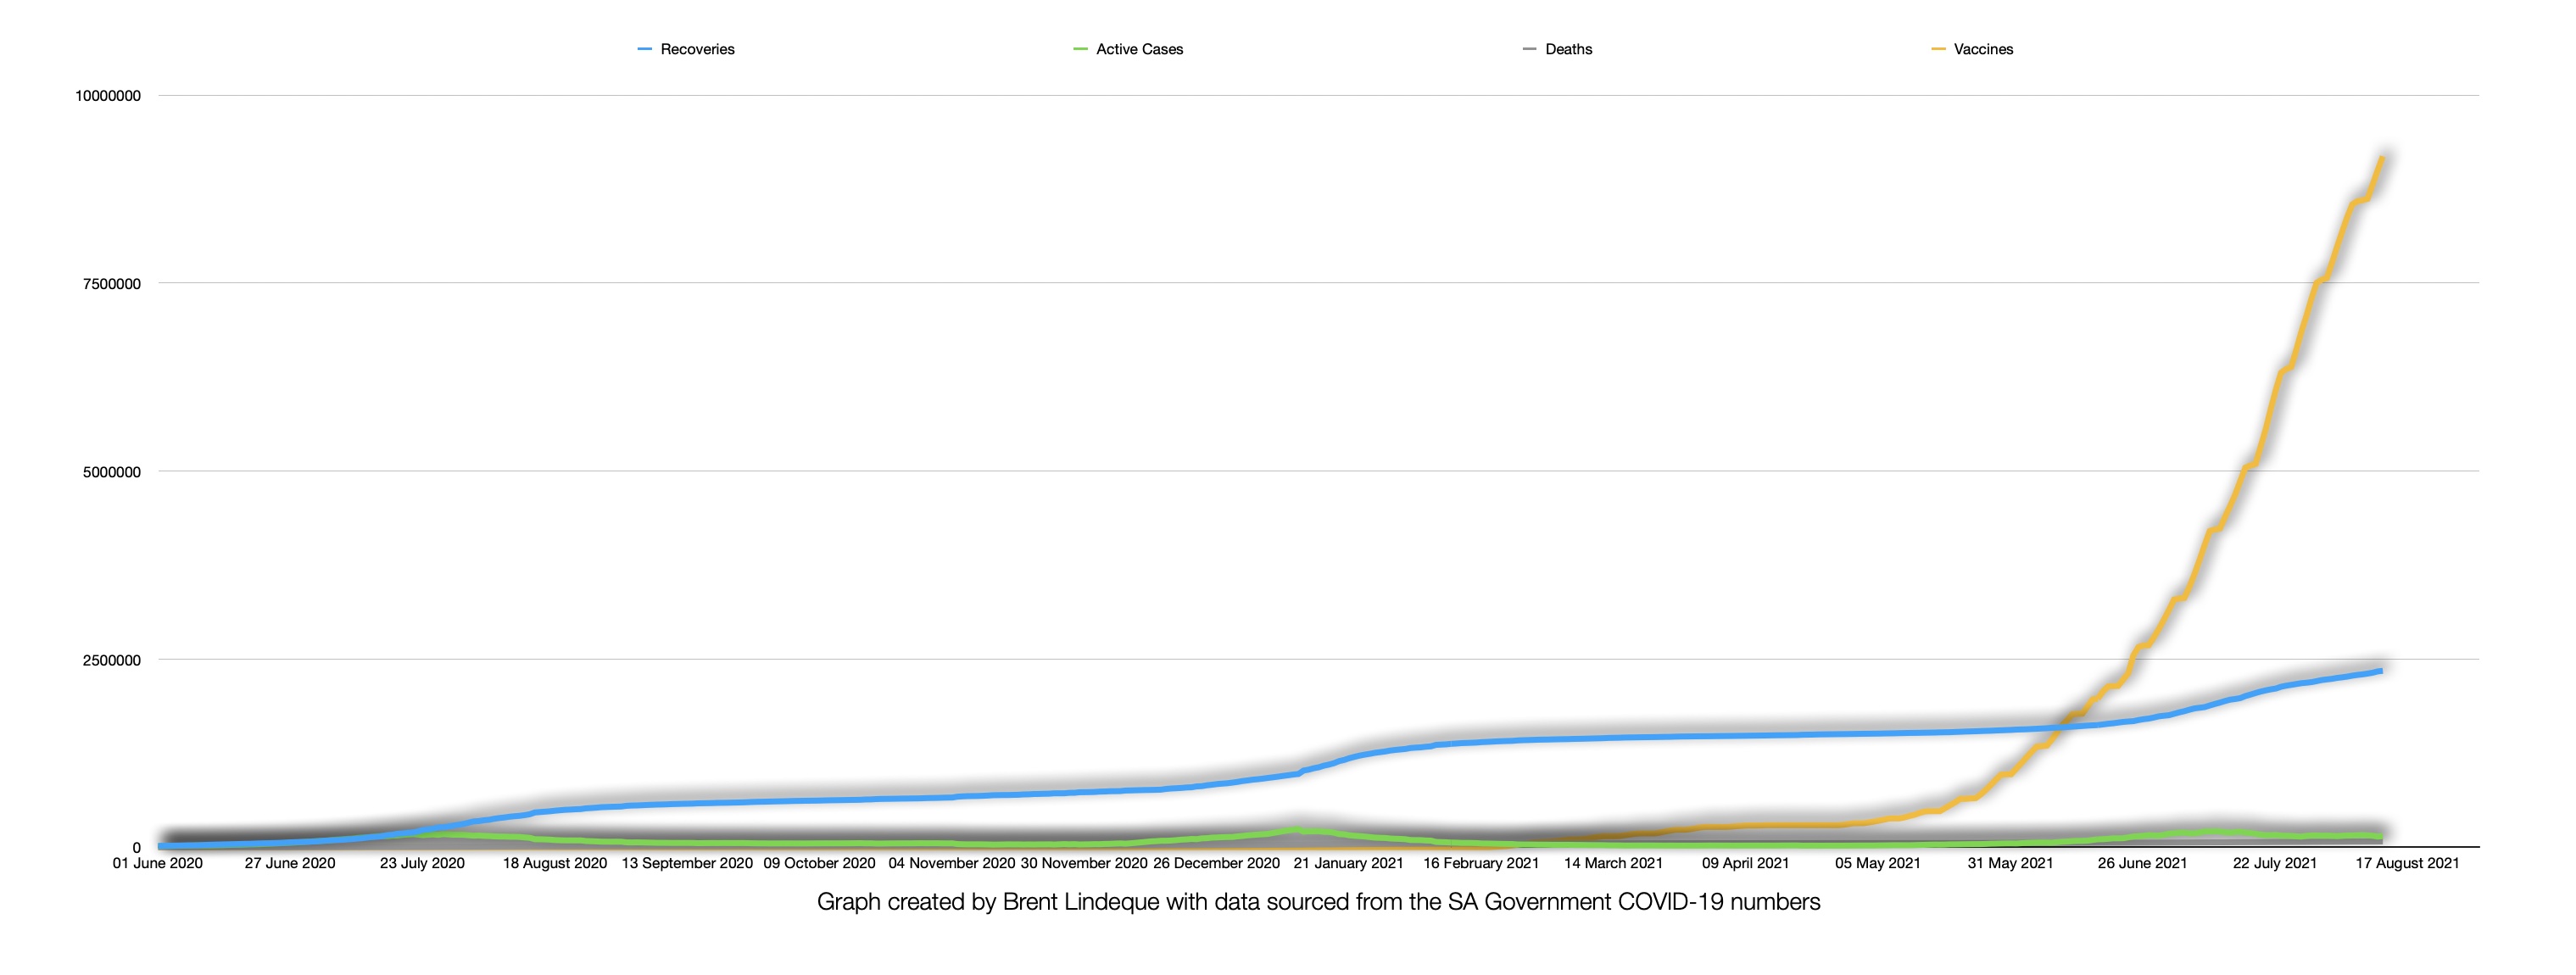Click the Recoveries legend label
Viewport: 2576px width, 975px height.
697,49
